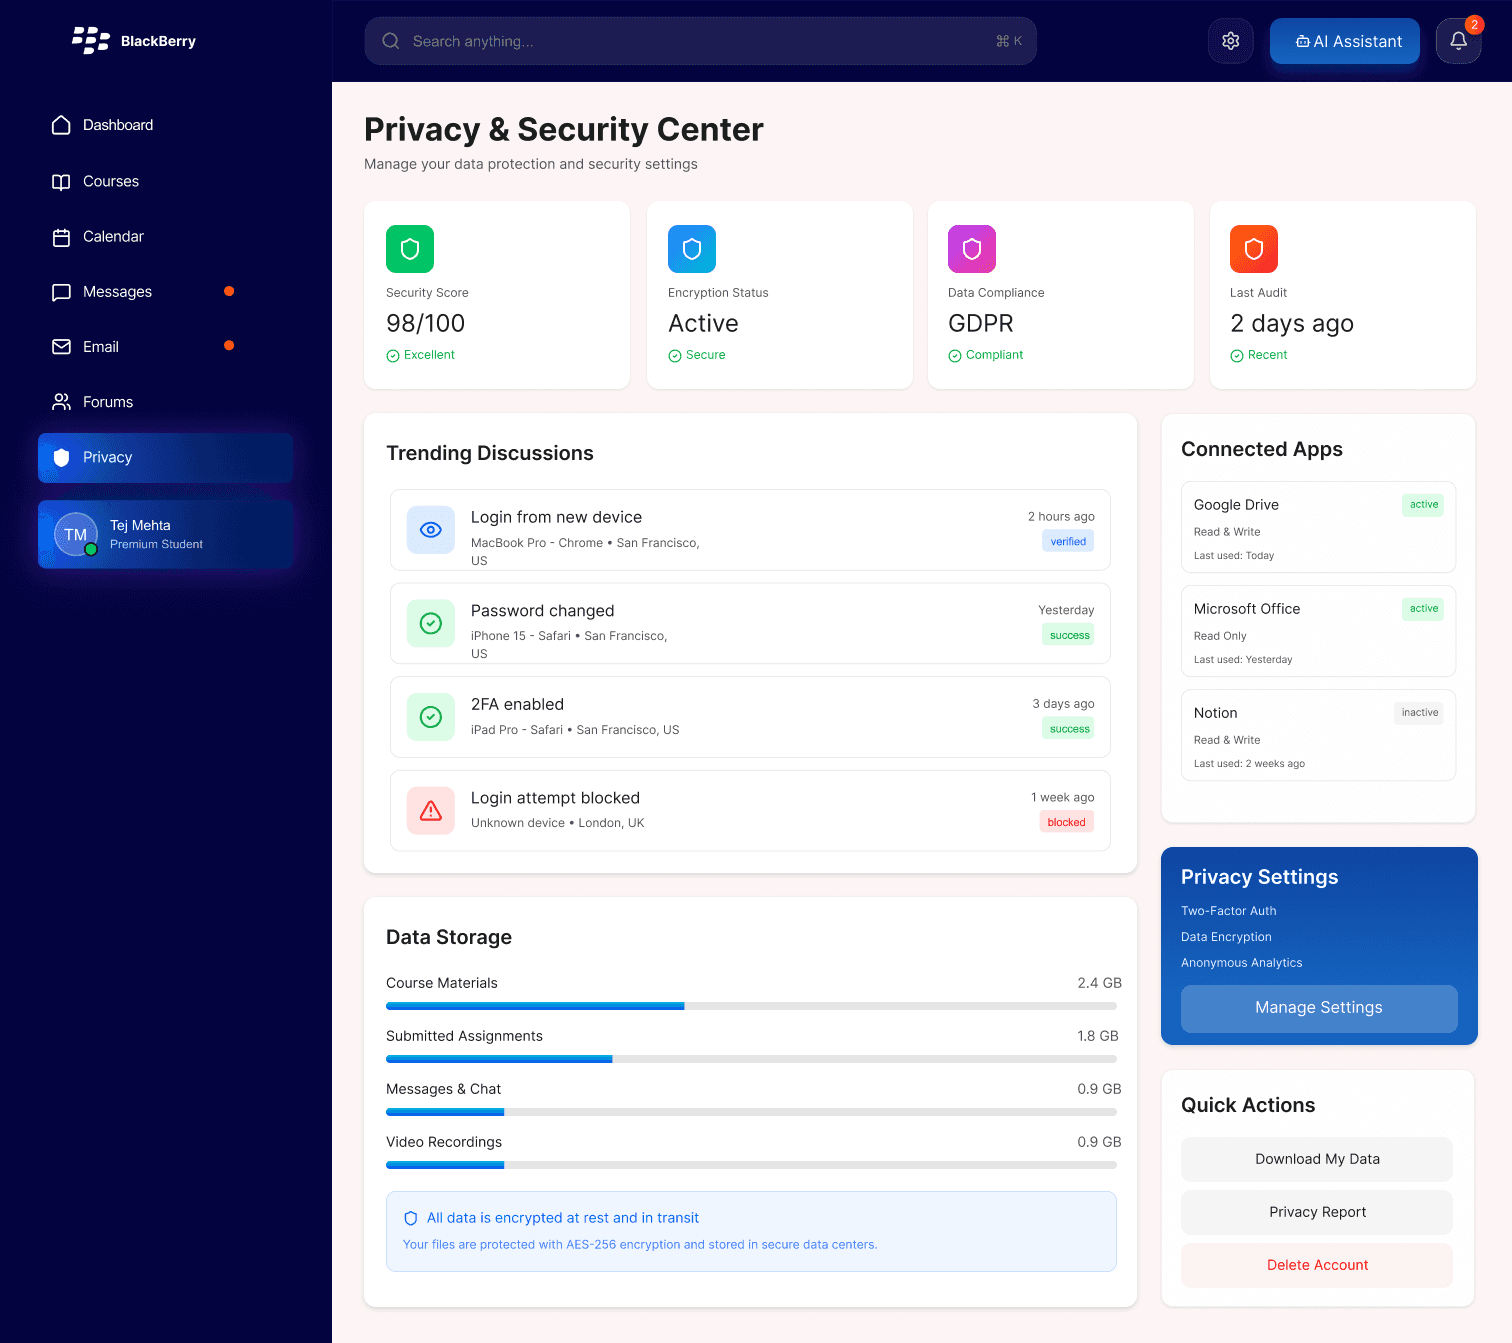The image size is (1512, 1343).
Task: Click the Course Materials storage progress bar
Action: pos(750,1006)
